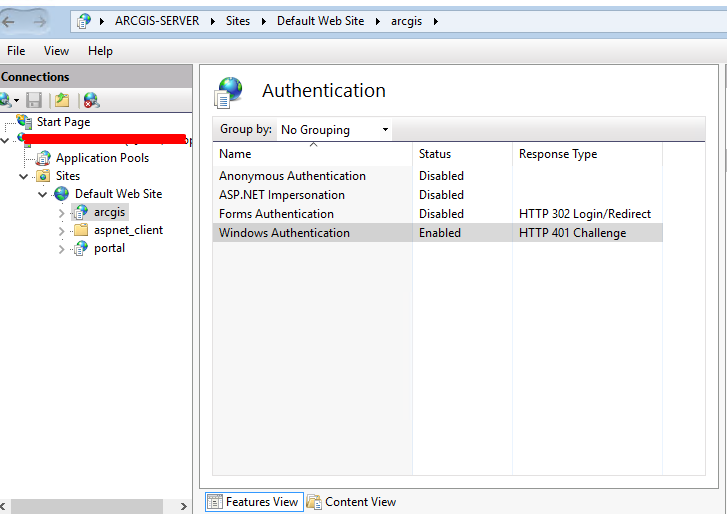Click HTTP 302 Login/Redirect response type

coord(585,214)
